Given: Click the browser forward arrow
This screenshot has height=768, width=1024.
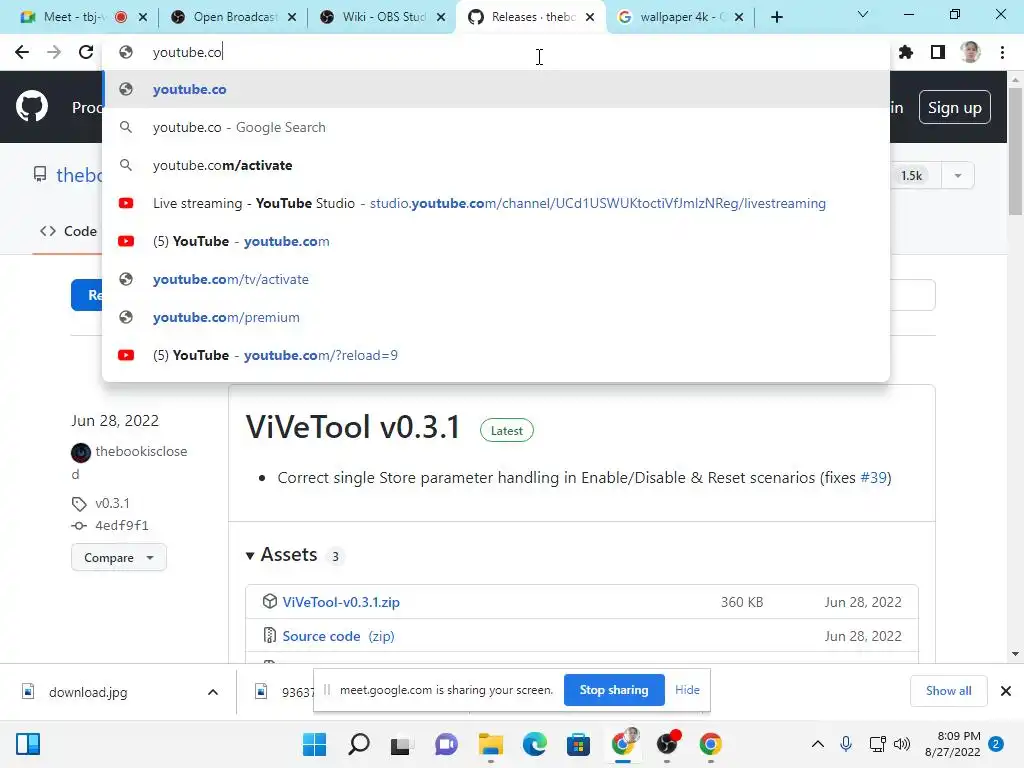Looking at the screenshot, I should [x=54, y=52].
